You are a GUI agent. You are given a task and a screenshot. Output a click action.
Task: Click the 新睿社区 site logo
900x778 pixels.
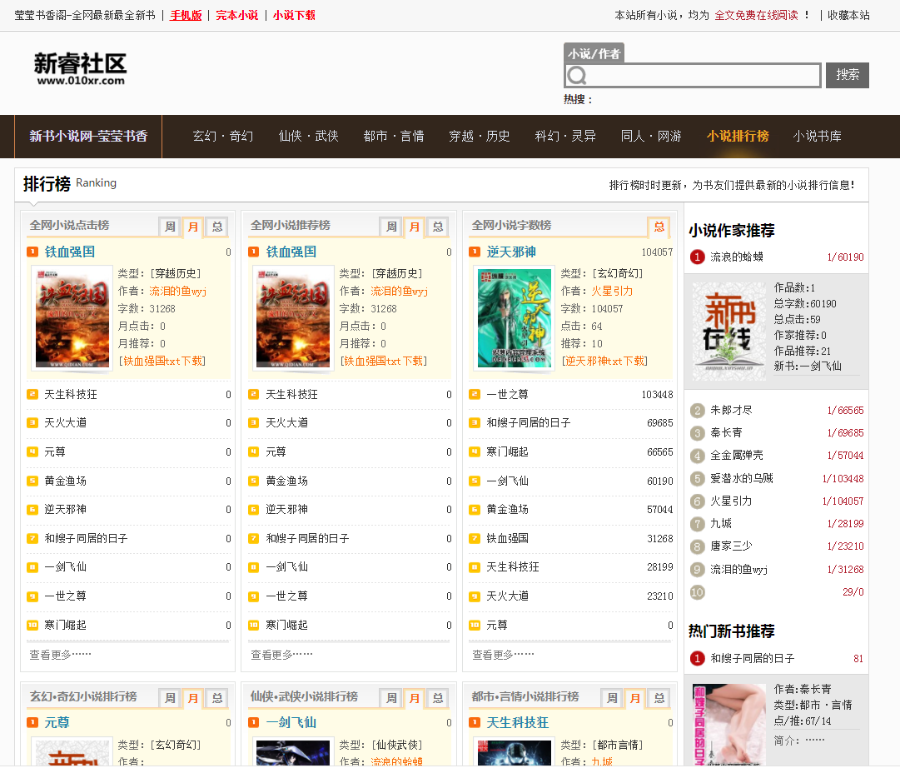tap(80, 69)
